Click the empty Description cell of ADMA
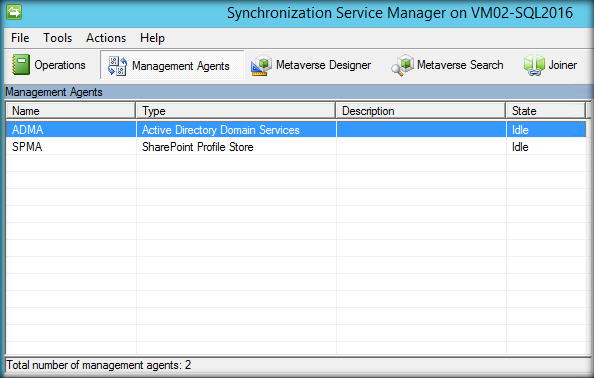This screenshot has height=378, width=594. pyautogui.click(x=421, y=130)
